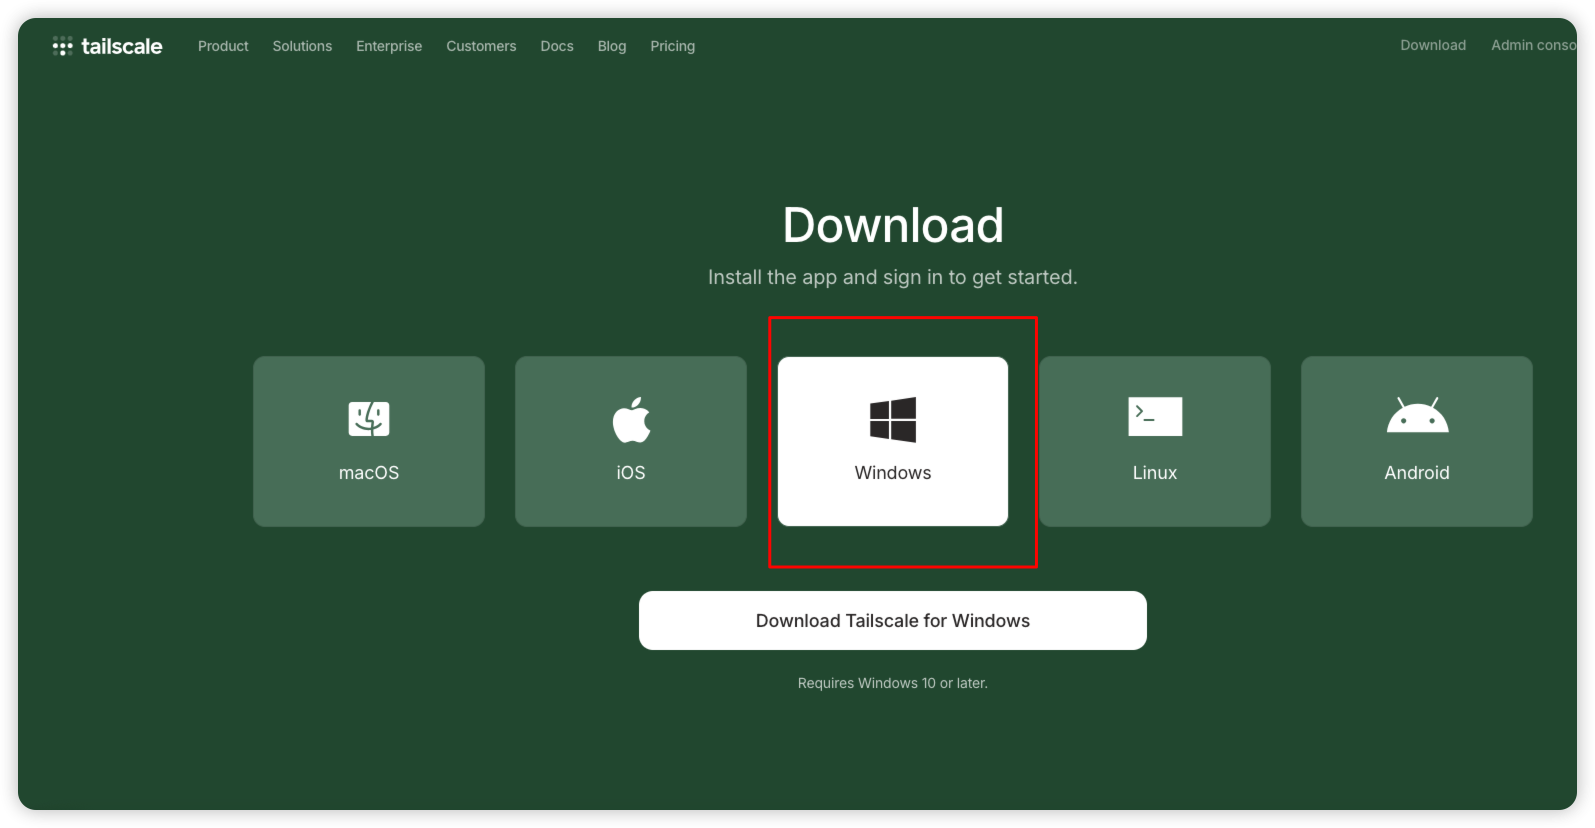Visit the Blog page
The image size is (1595, 828).
[612, 46]
